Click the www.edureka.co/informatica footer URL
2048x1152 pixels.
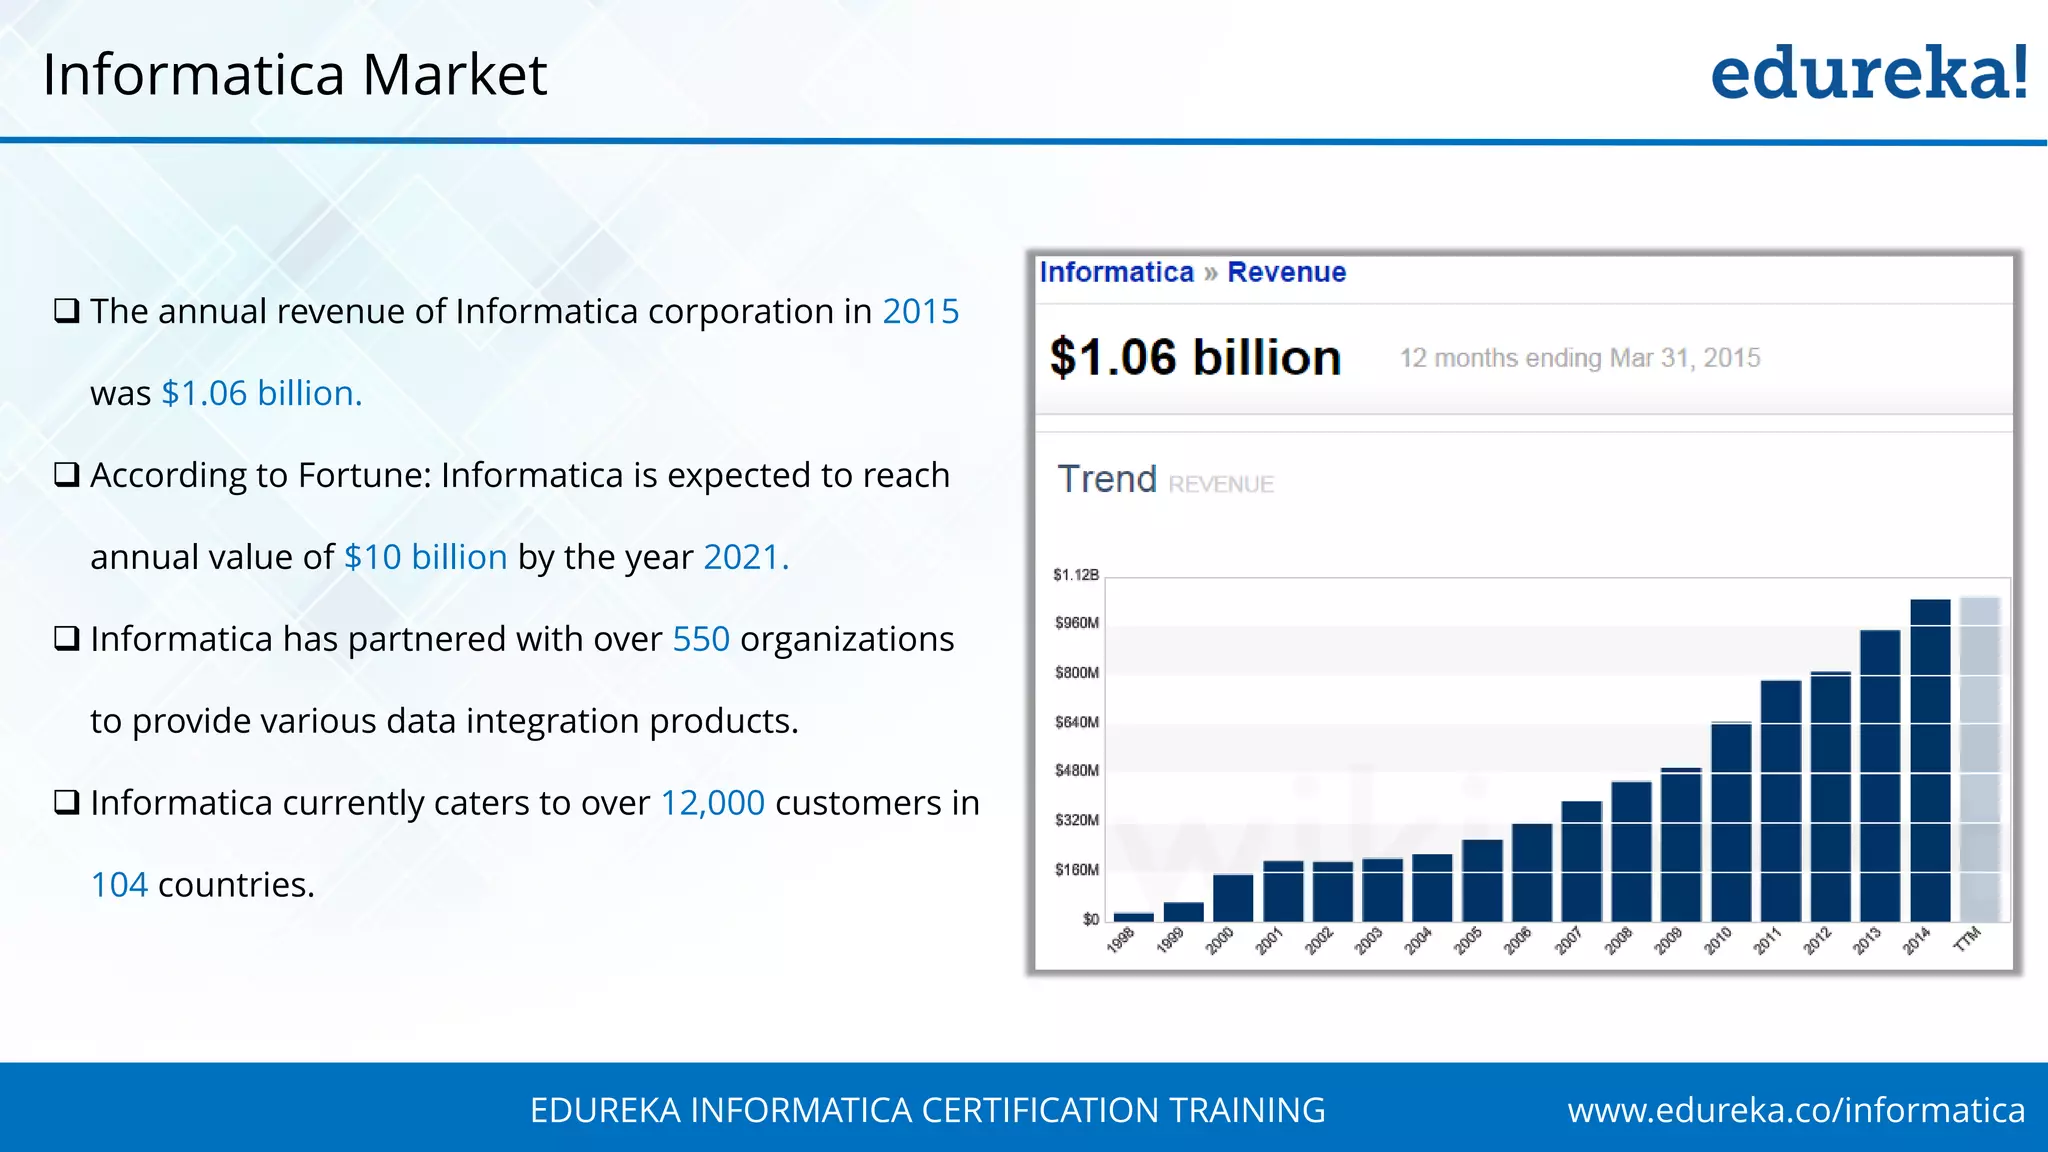pos(1796,1110)
